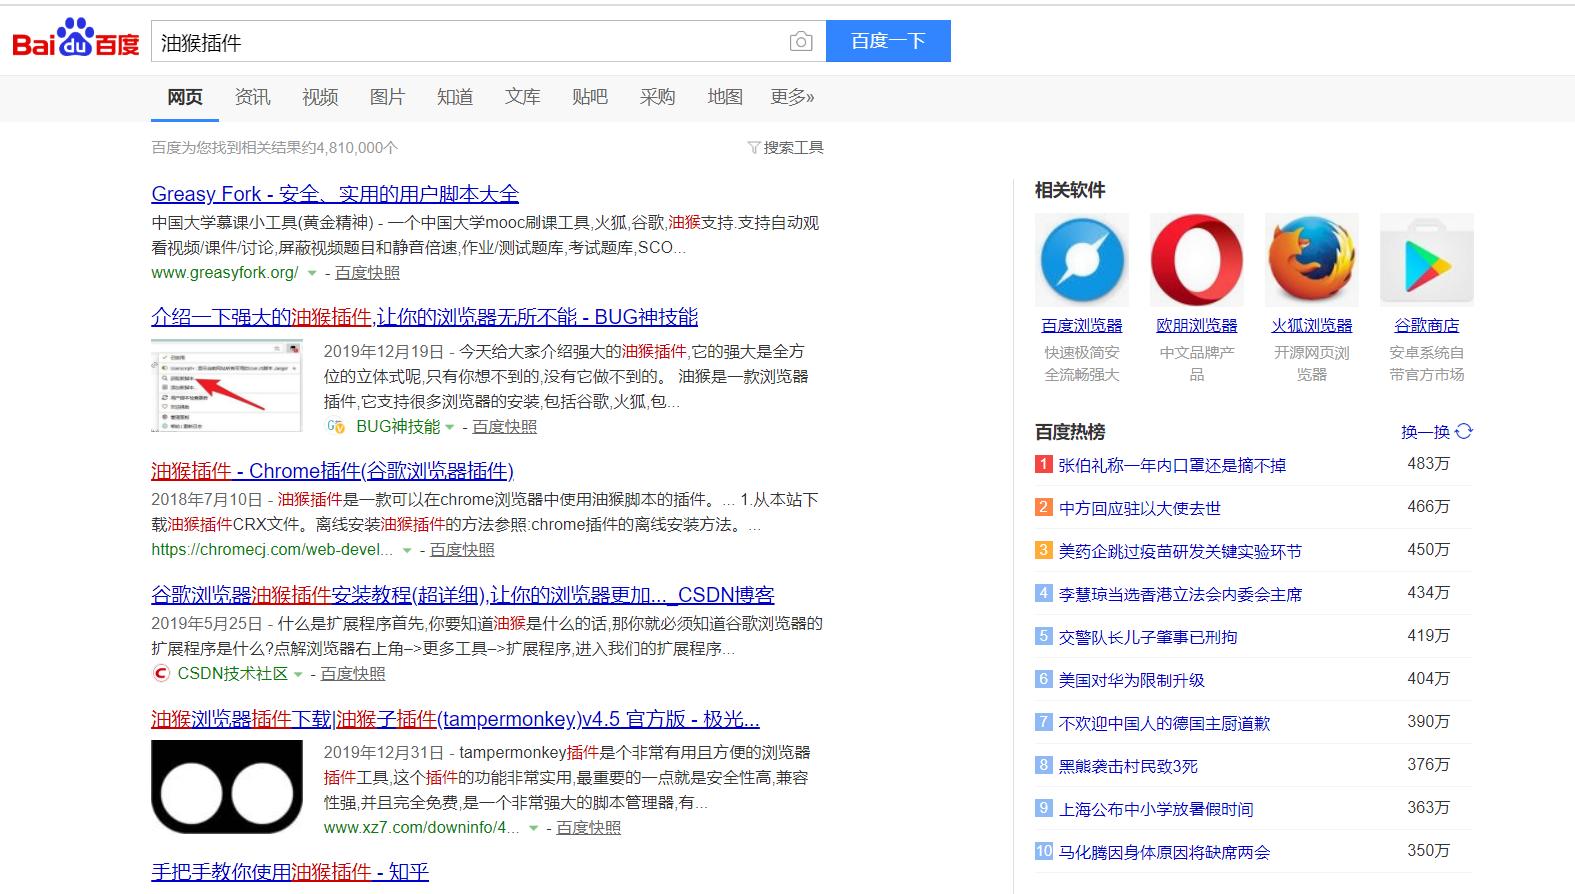Click the camera image search icon

coord(800,42)
